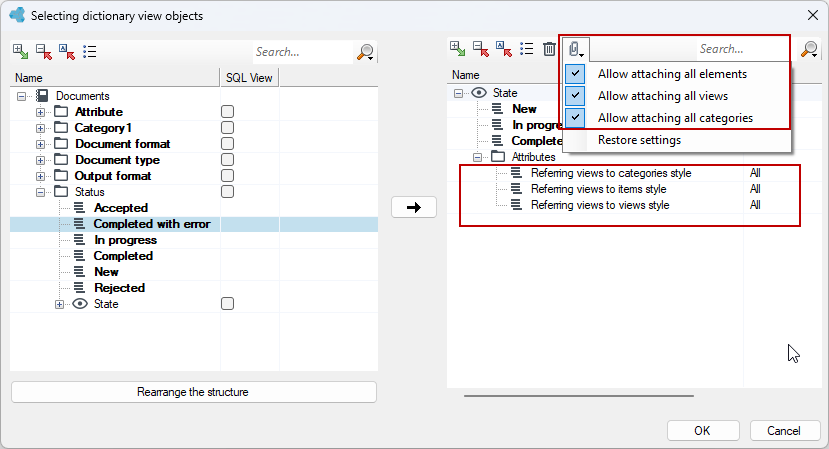Toggle SQL View checkbox for Category1
Viewport: 829px width, 449px height.
227,127
